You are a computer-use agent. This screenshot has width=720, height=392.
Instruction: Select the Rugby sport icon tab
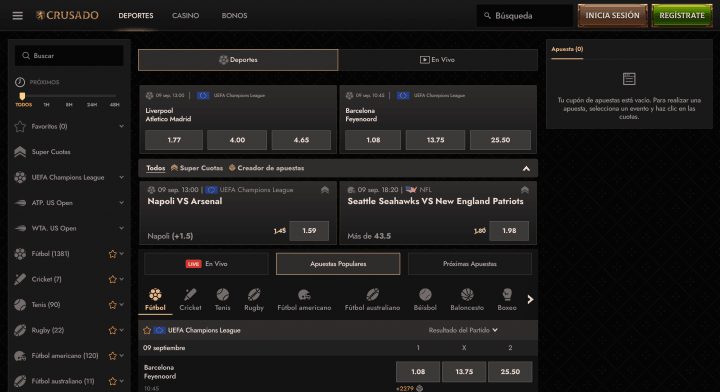pos(254,300)
